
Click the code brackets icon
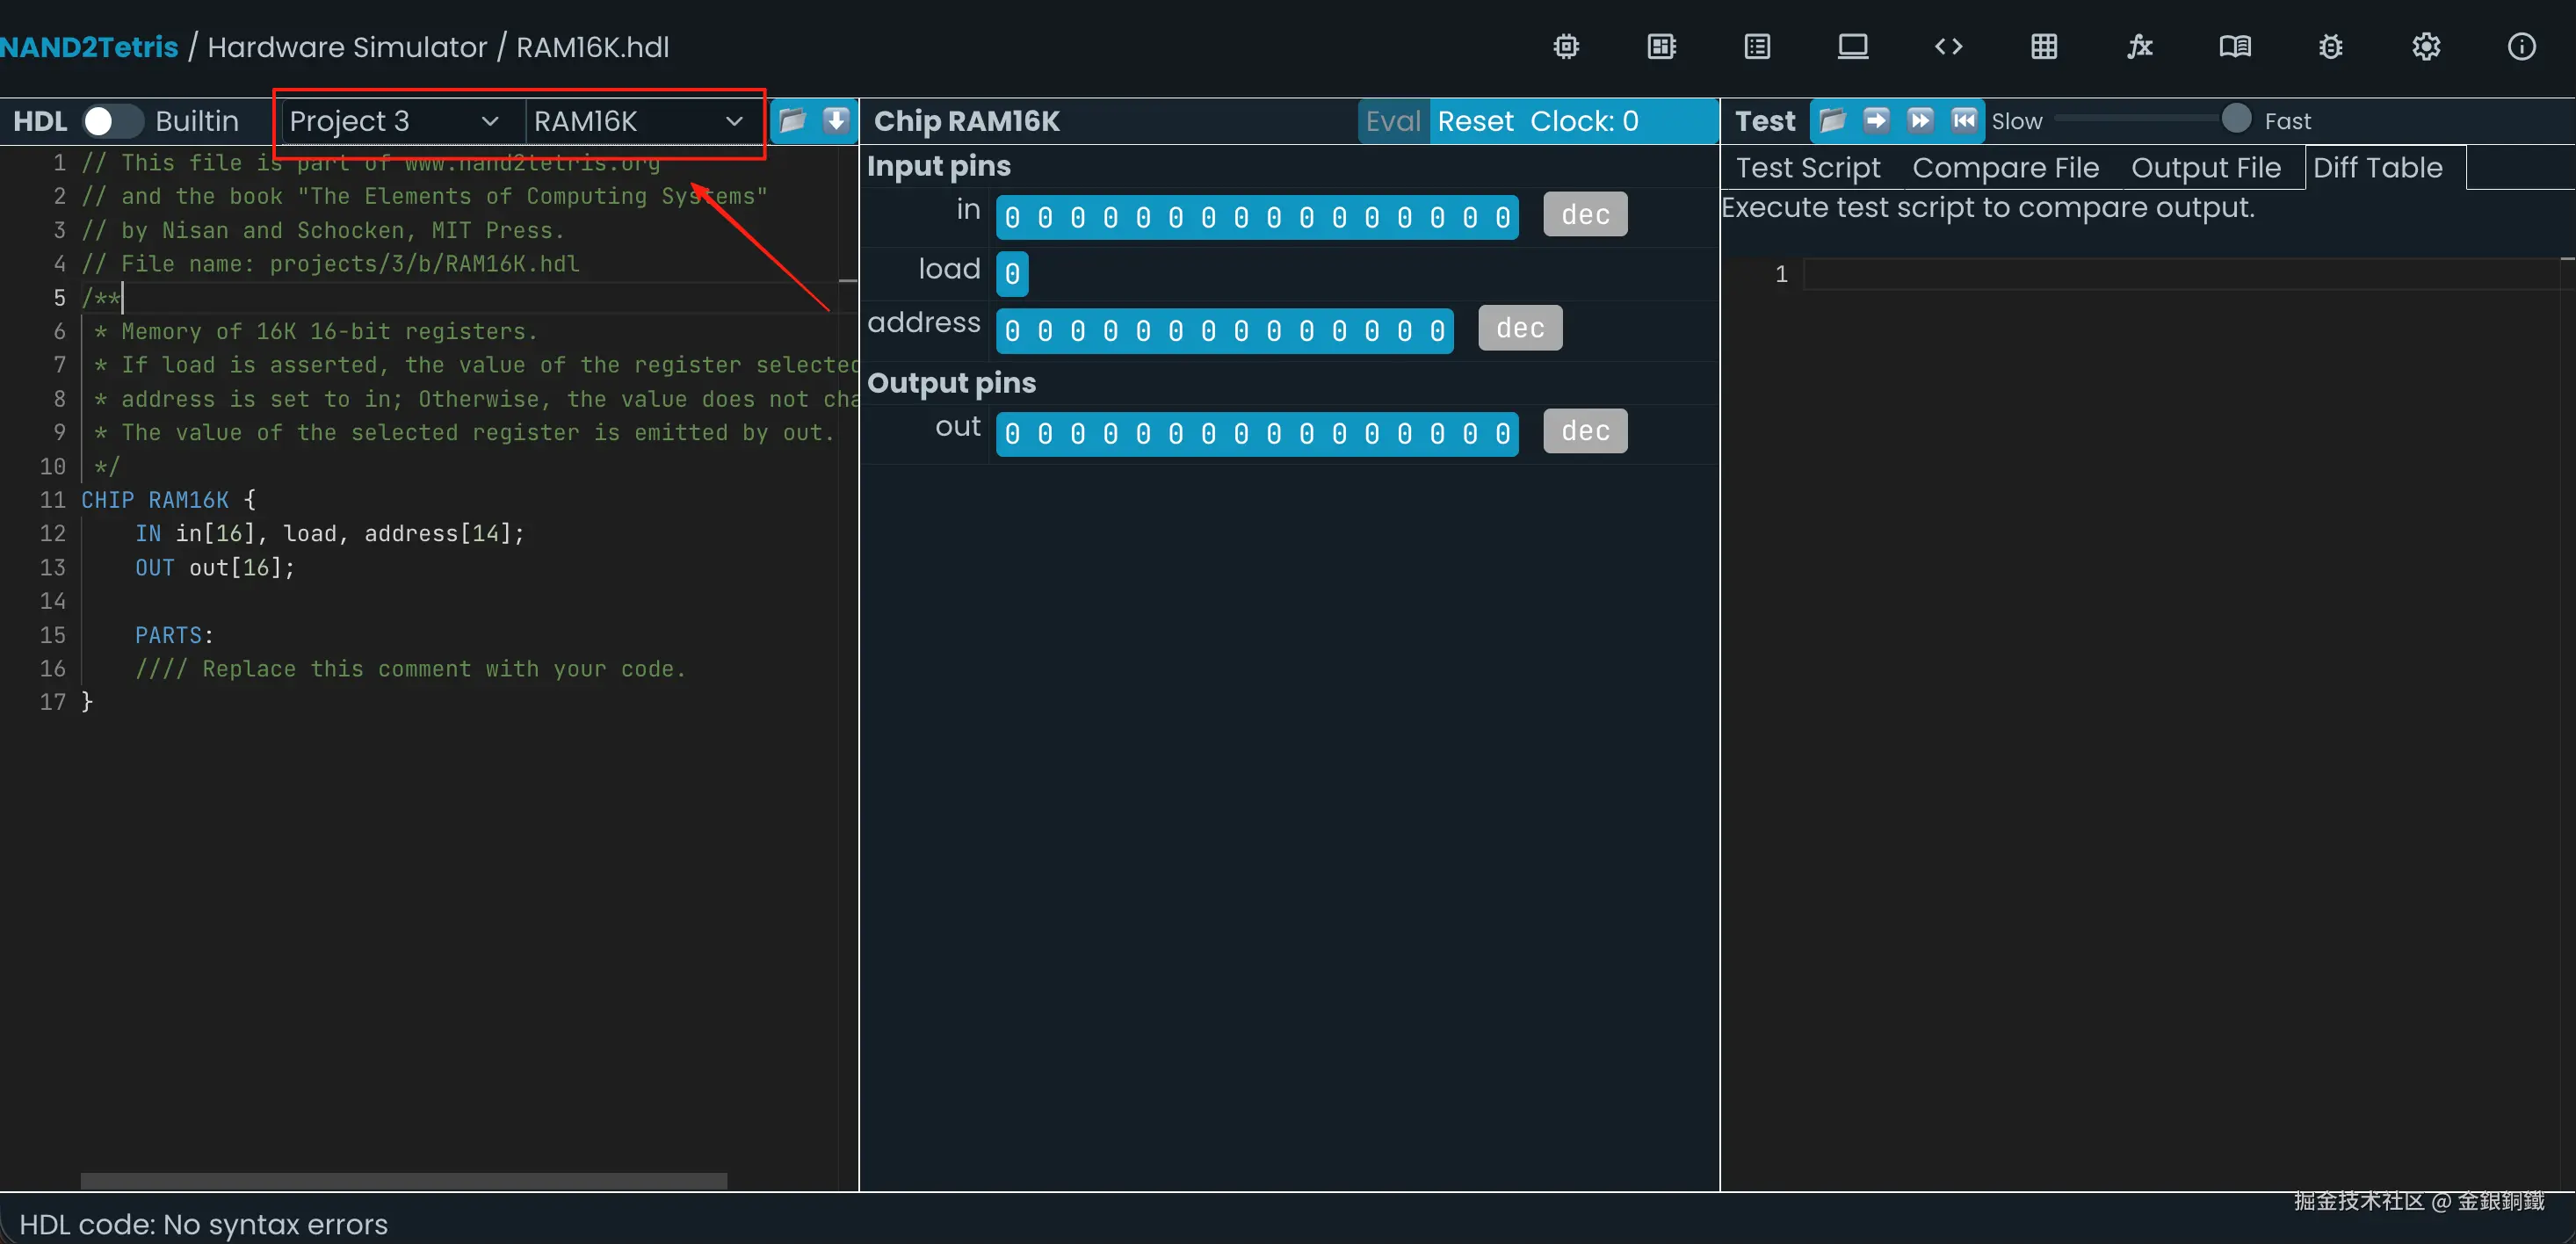click(x=1948, y=47)
